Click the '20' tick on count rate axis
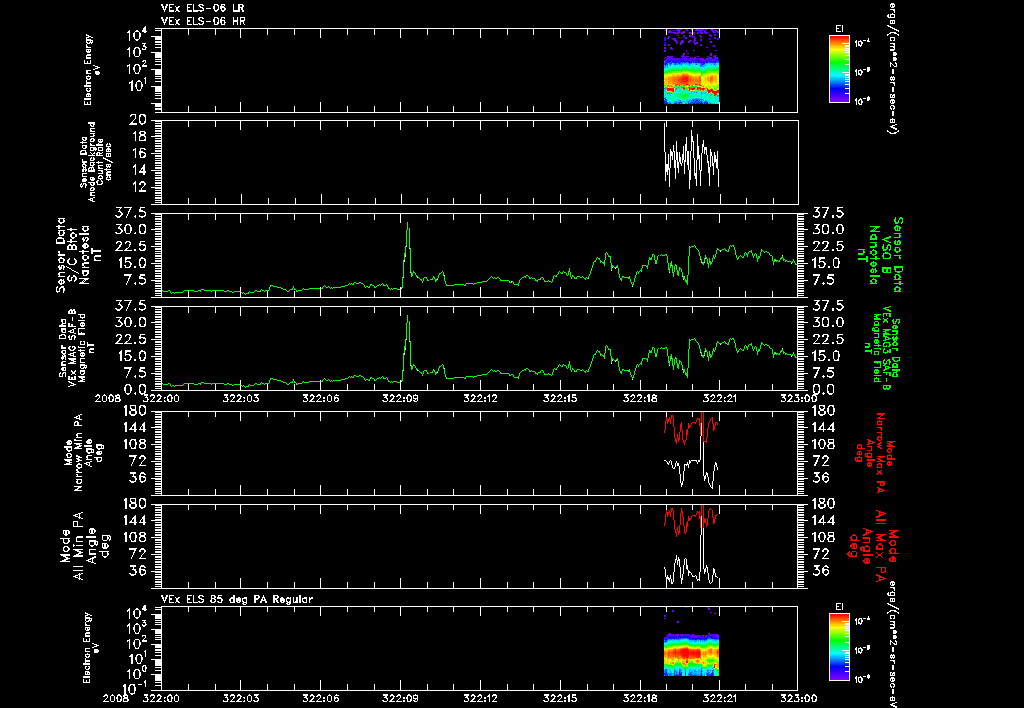Screen dimensions: 1024x708 click(x=138, y=120)
